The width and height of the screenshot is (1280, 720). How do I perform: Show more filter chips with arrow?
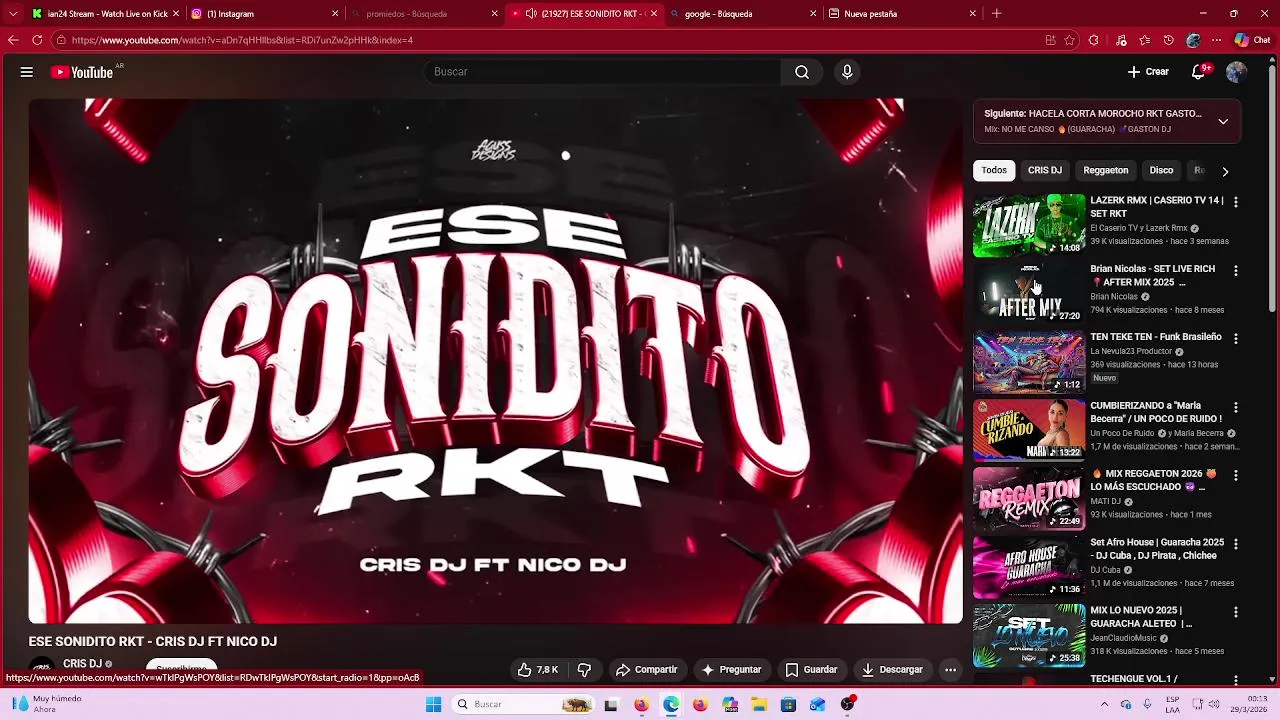[x=1225, y=171]
